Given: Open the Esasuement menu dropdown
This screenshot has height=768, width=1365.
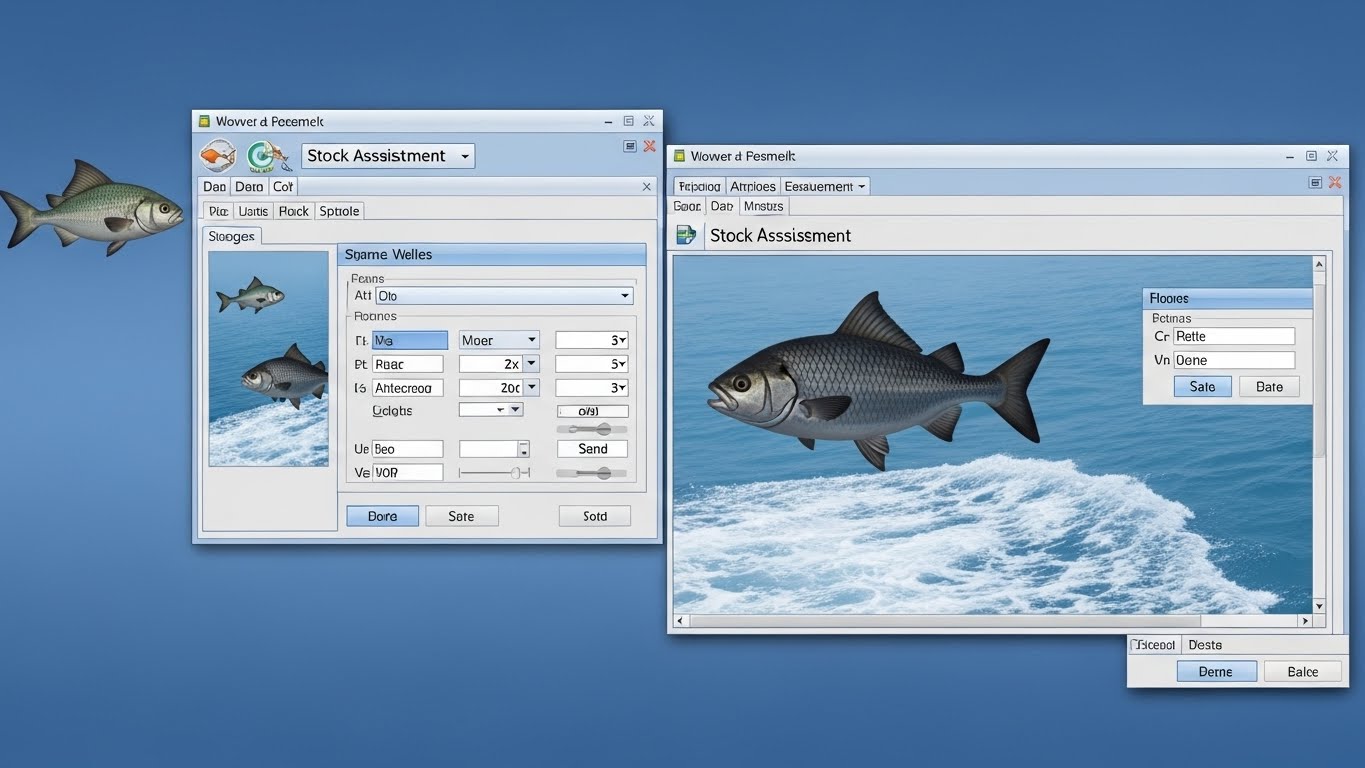Looking at the screenshot, I should click(x=861, y=186).
